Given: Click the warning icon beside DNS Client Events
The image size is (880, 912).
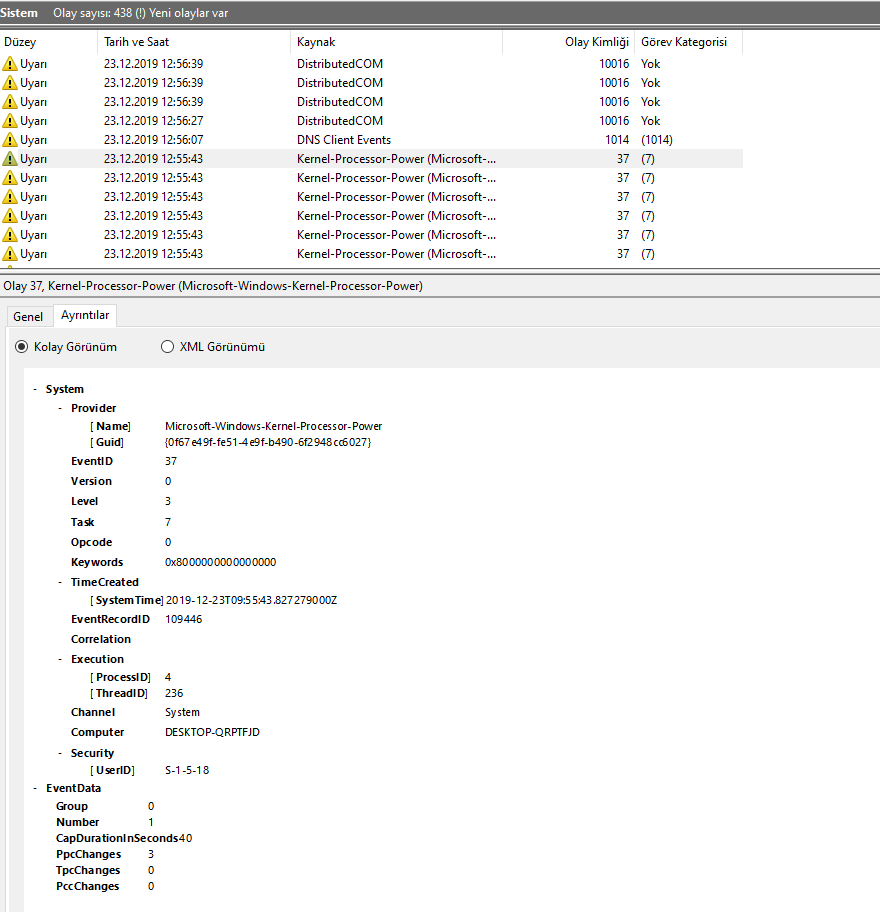Looking at the screenshot, I should click(x=10, y=140).
